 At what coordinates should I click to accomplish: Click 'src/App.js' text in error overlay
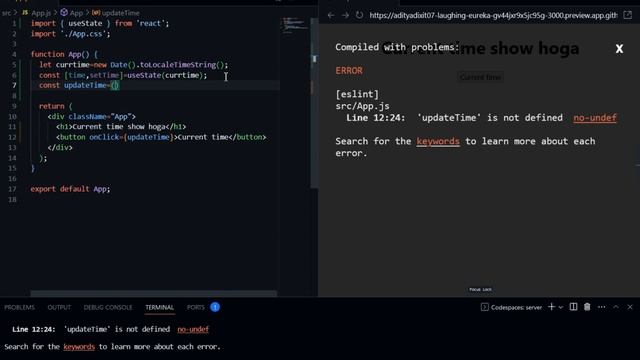tap(362, 106)
